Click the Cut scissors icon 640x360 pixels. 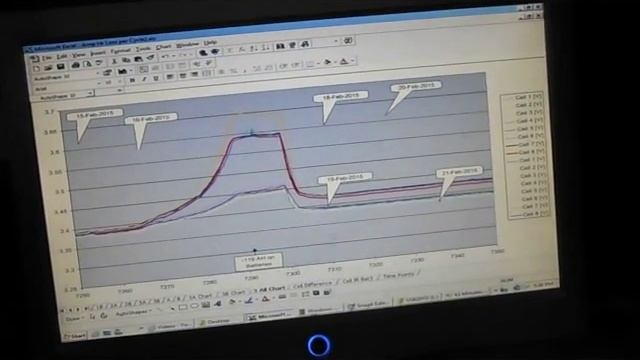point(115,61)
